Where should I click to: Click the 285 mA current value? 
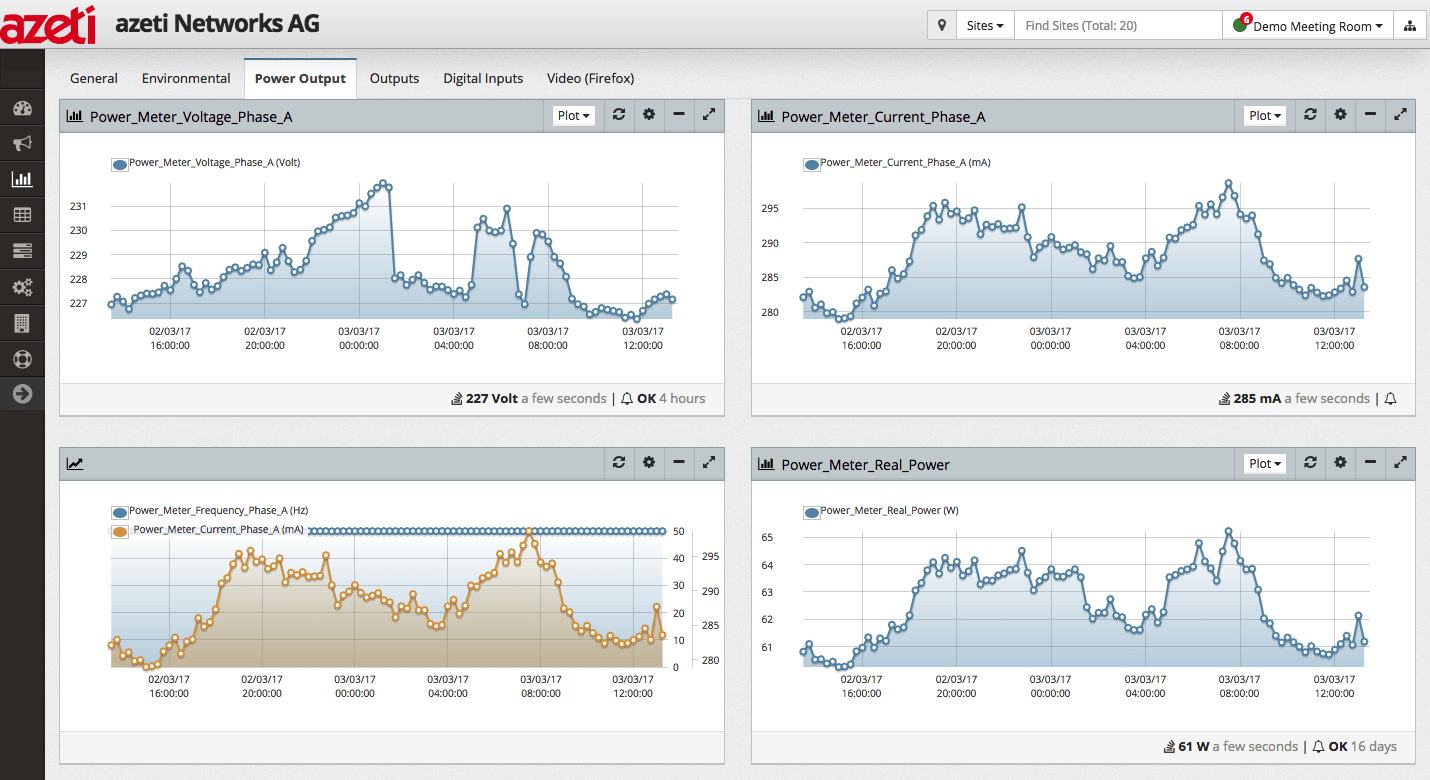coord(1257,398)
